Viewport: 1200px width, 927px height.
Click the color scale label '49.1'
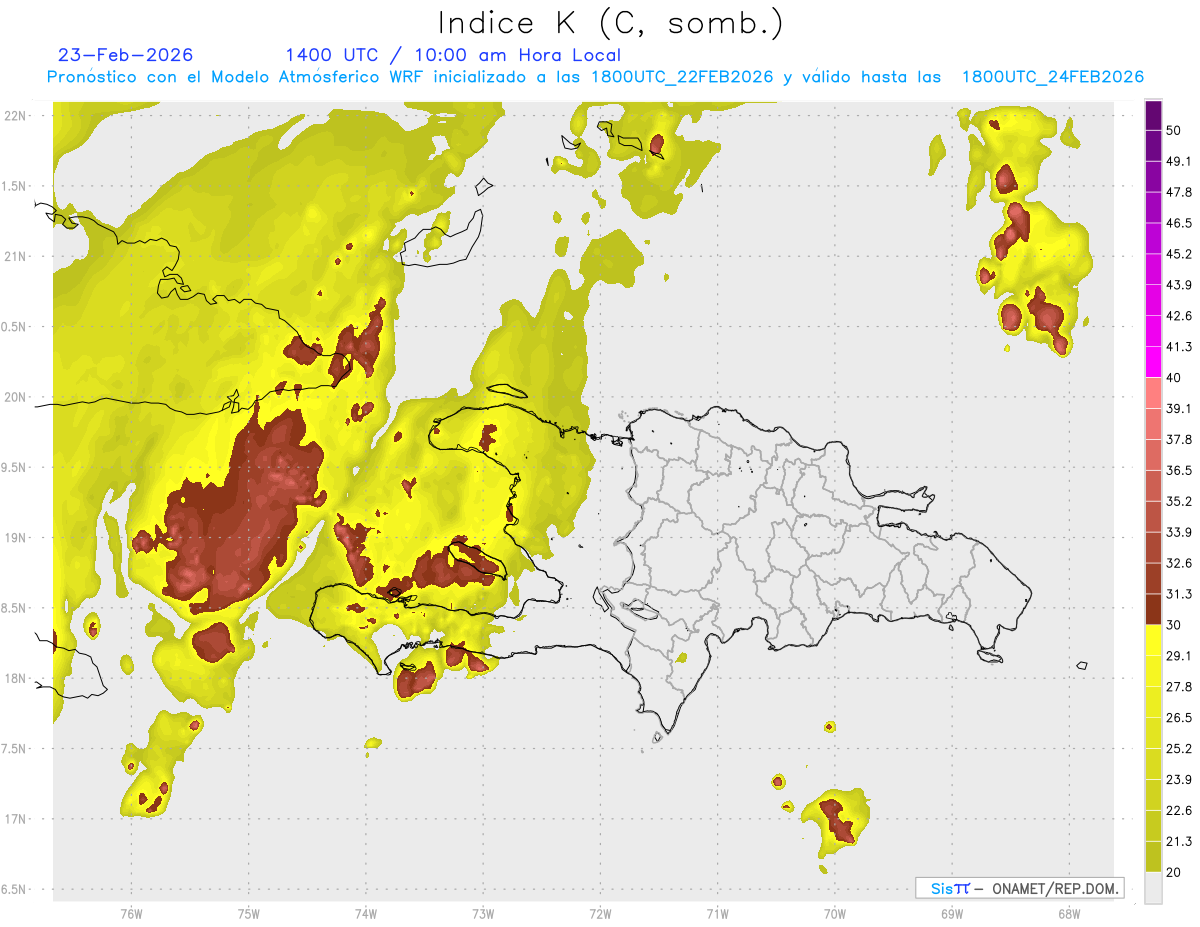tap(1179, 161)
